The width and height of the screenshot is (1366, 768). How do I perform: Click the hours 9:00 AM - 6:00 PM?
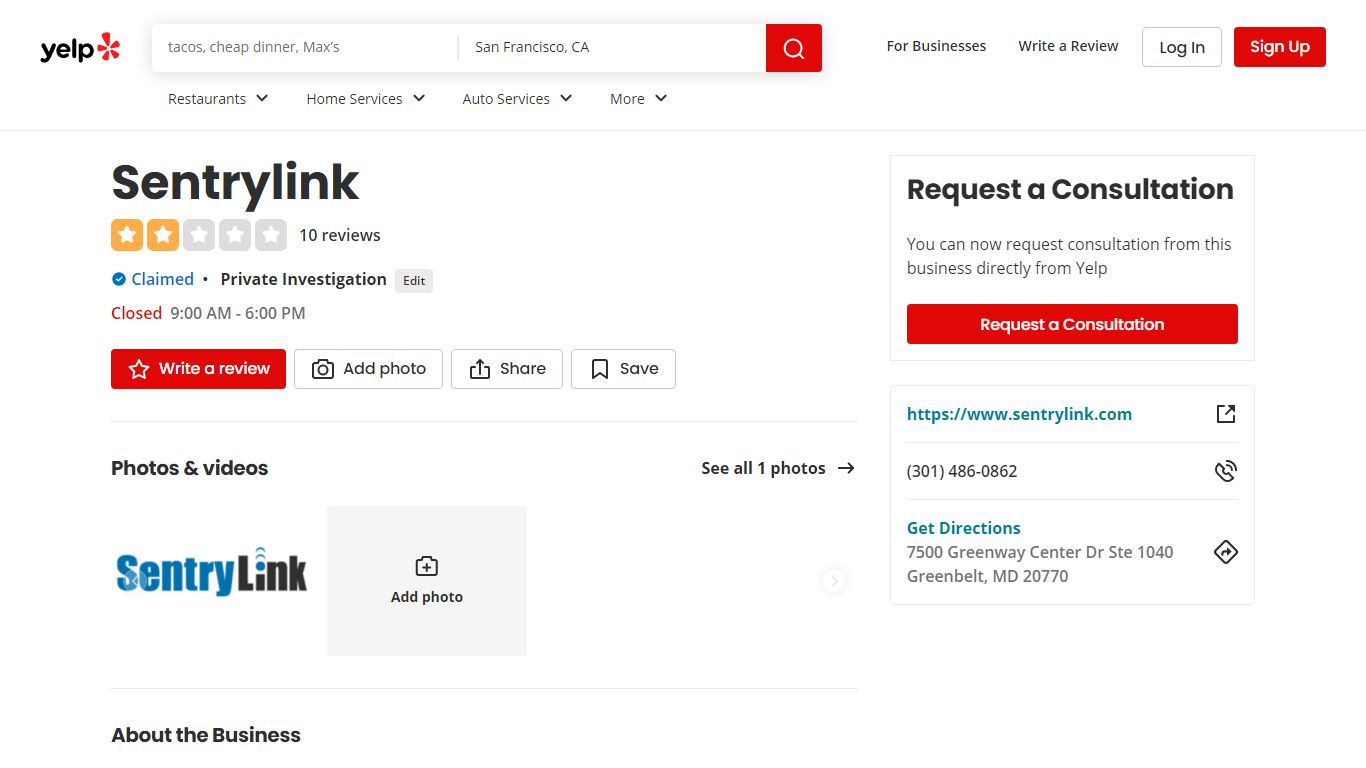(238, 313)
